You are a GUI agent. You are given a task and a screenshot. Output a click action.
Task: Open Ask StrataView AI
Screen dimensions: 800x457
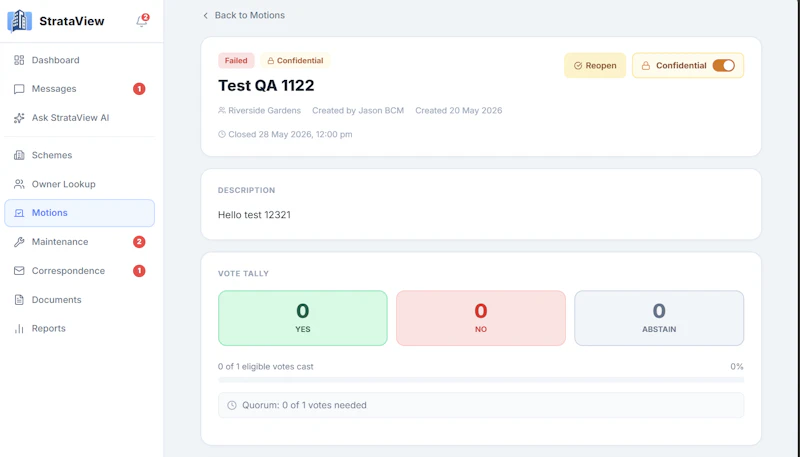(x=80, y=118)
